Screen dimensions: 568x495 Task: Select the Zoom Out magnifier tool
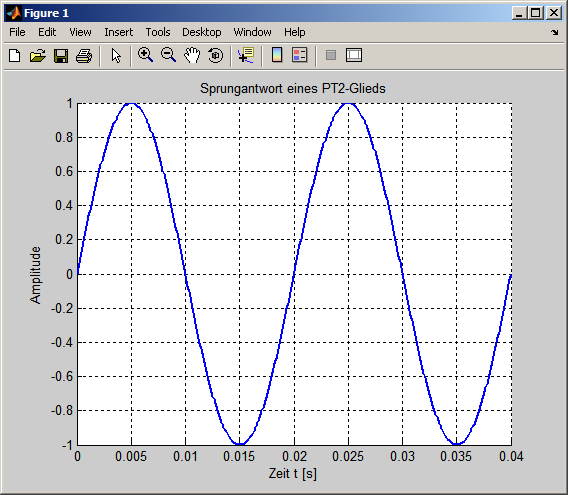(x=168, y=55)
